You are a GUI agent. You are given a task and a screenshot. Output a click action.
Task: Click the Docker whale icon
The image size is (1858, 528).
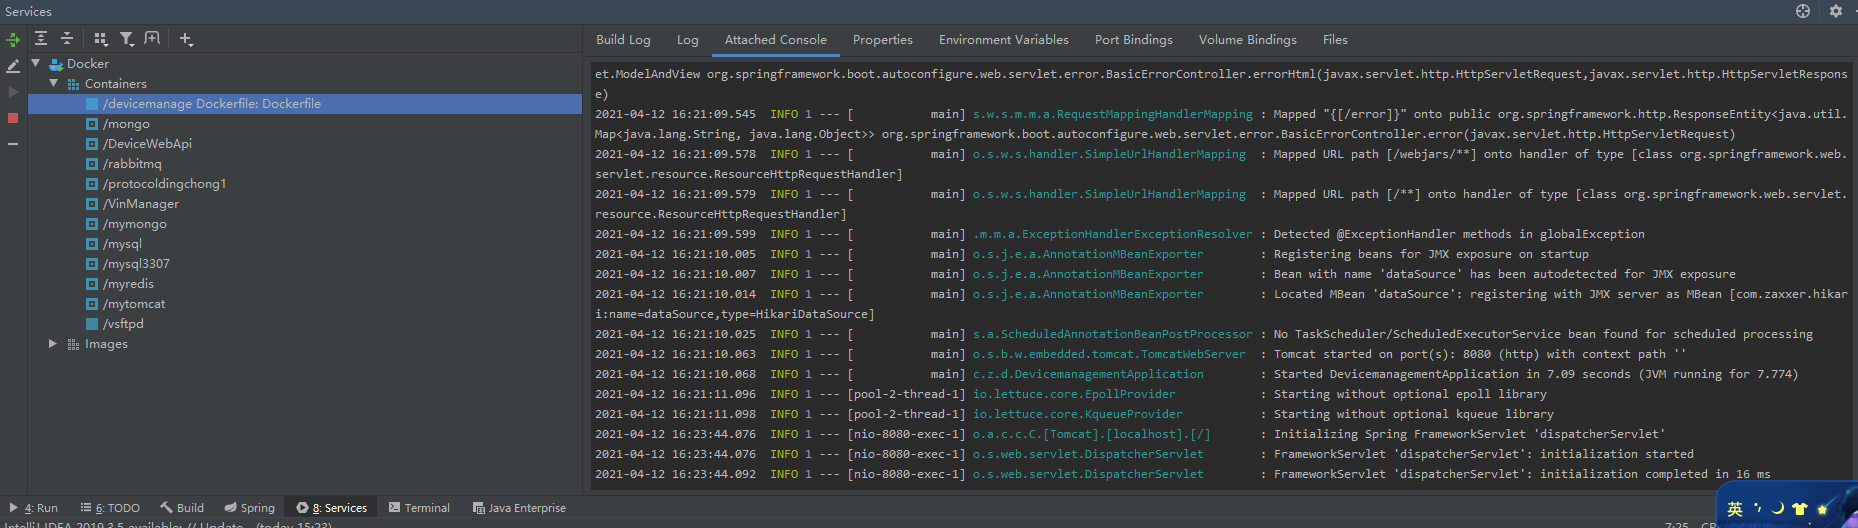56,64
